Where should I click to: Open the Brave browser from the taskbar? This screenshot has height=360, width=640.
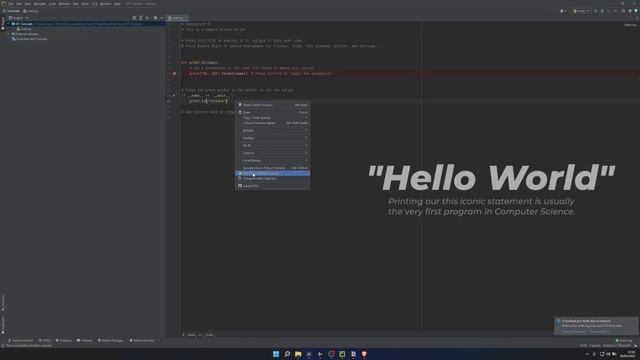(364, 354)
